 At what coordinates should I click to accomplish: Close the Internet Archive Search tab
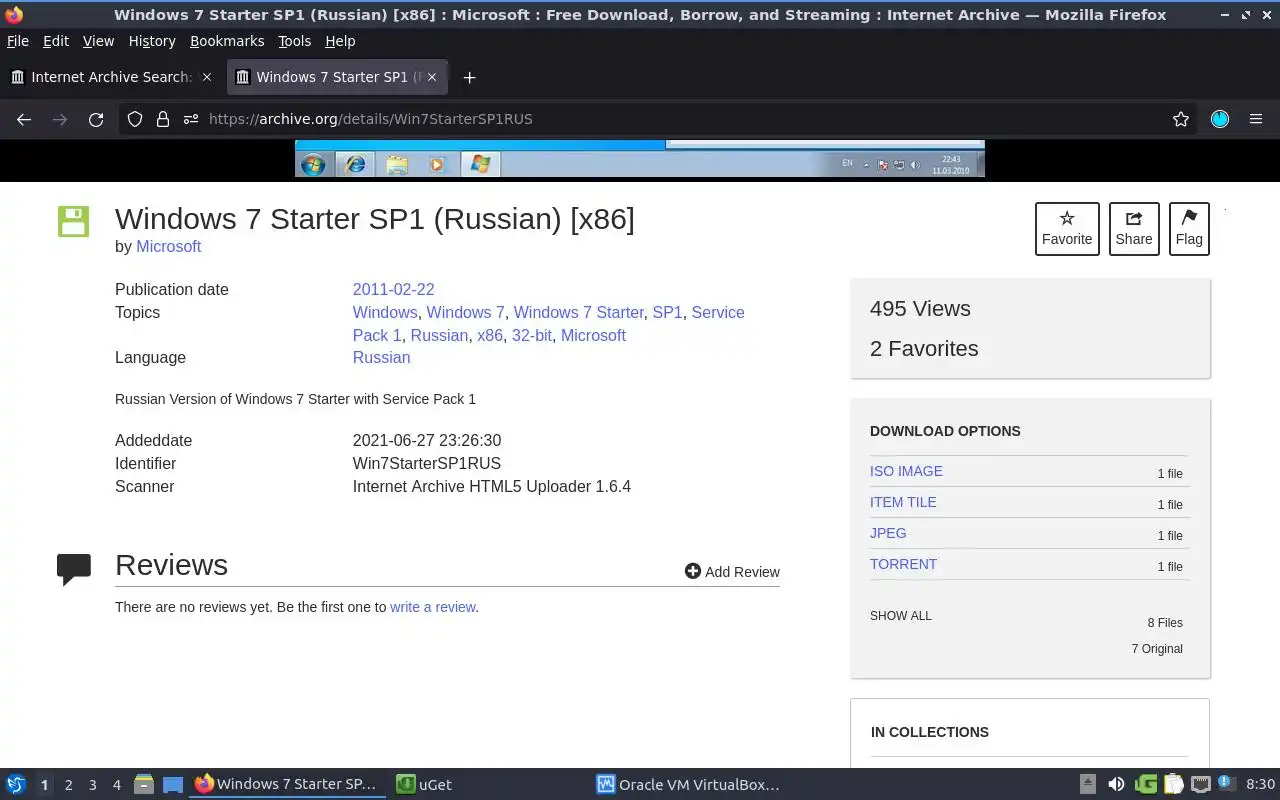[207, 77]
